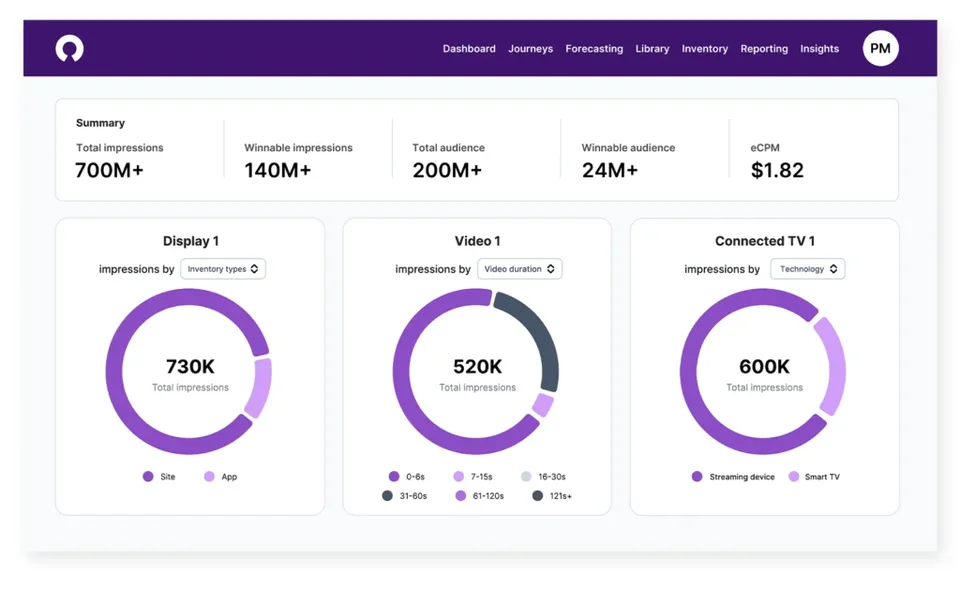The image size is (960, 592).
Task: Click the Total audience value 200M+
Action: (x=447, y=170)
